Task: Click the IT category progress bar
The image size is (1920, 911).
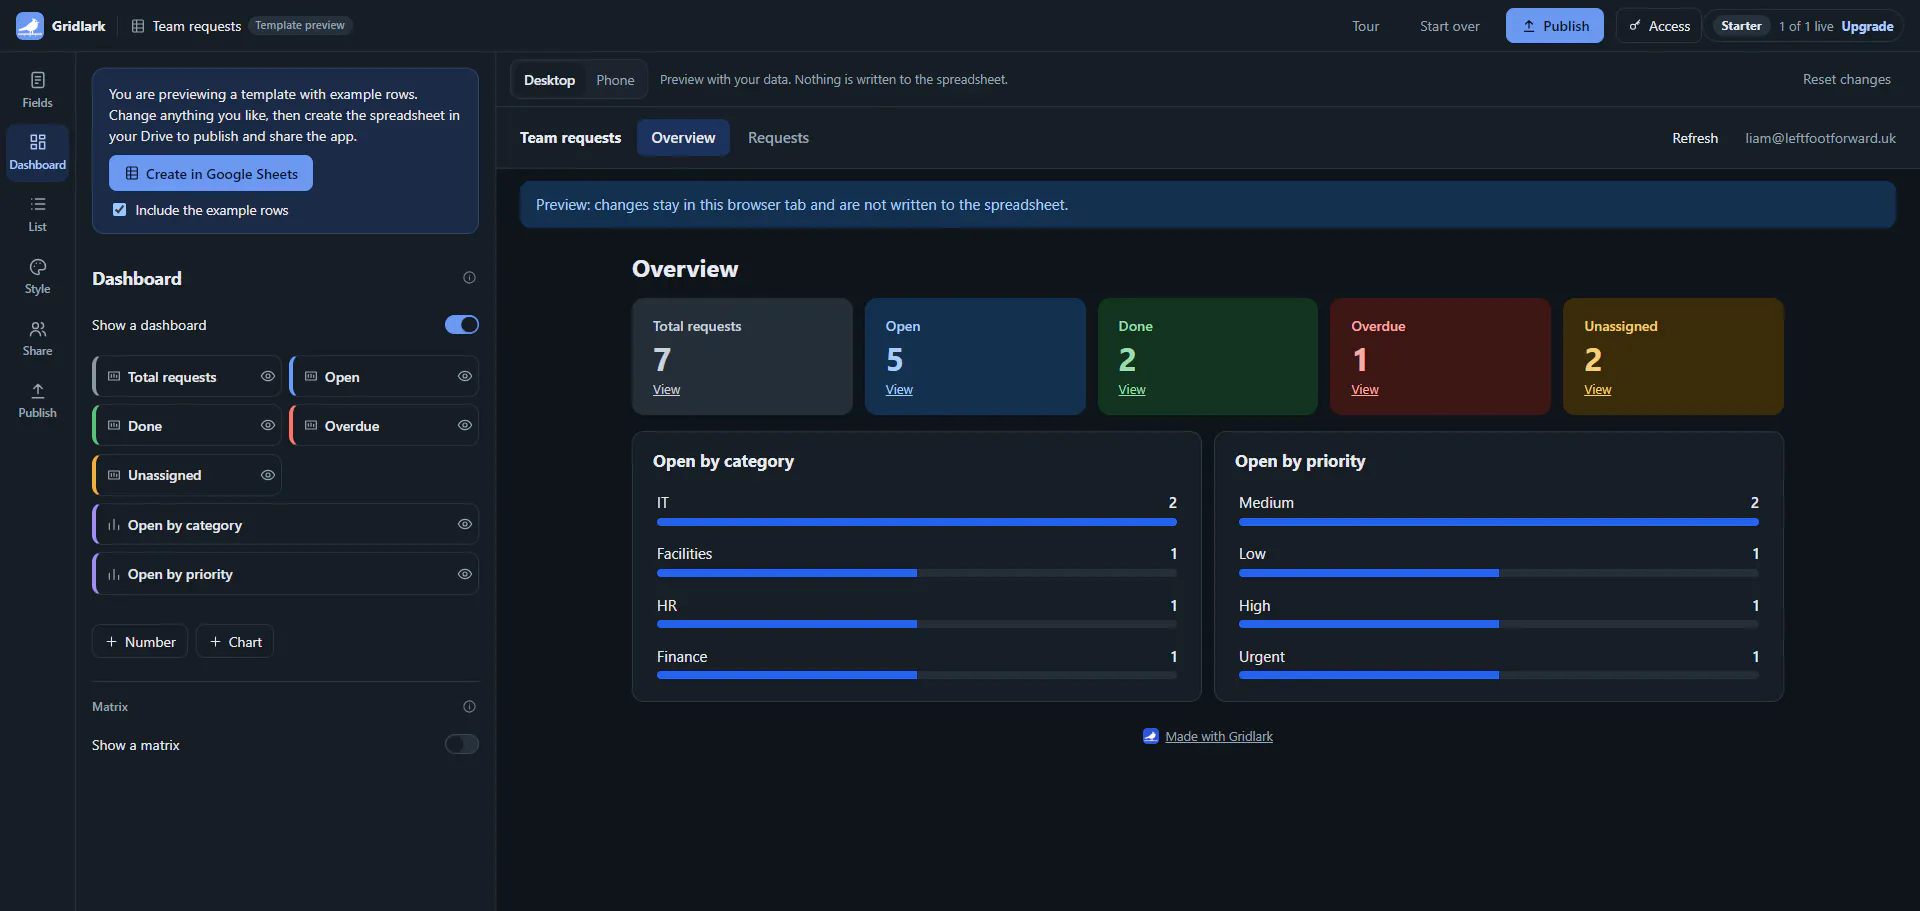Action: click(917, 522)
